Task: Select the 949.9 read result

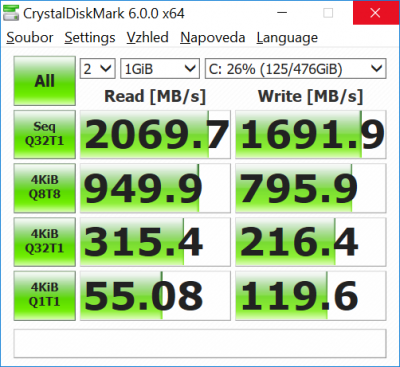Action: pyautogui.click(x=155, y=188)
